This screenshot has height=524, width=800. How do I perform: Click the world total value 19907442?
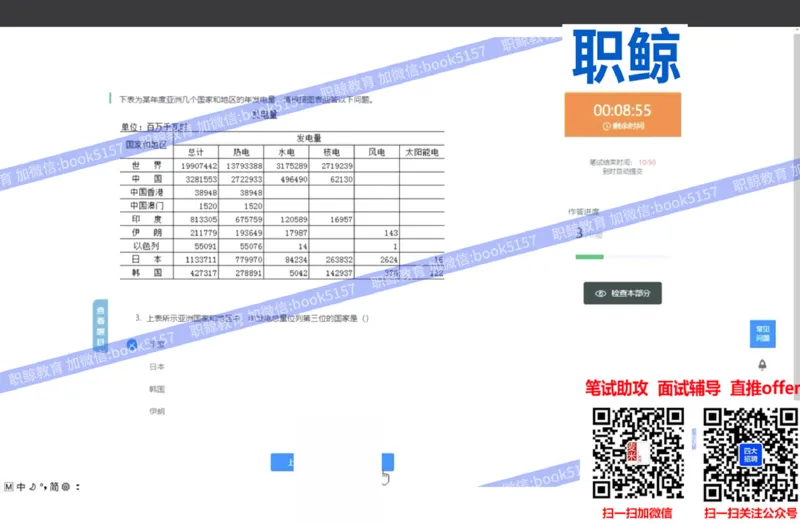199,166
